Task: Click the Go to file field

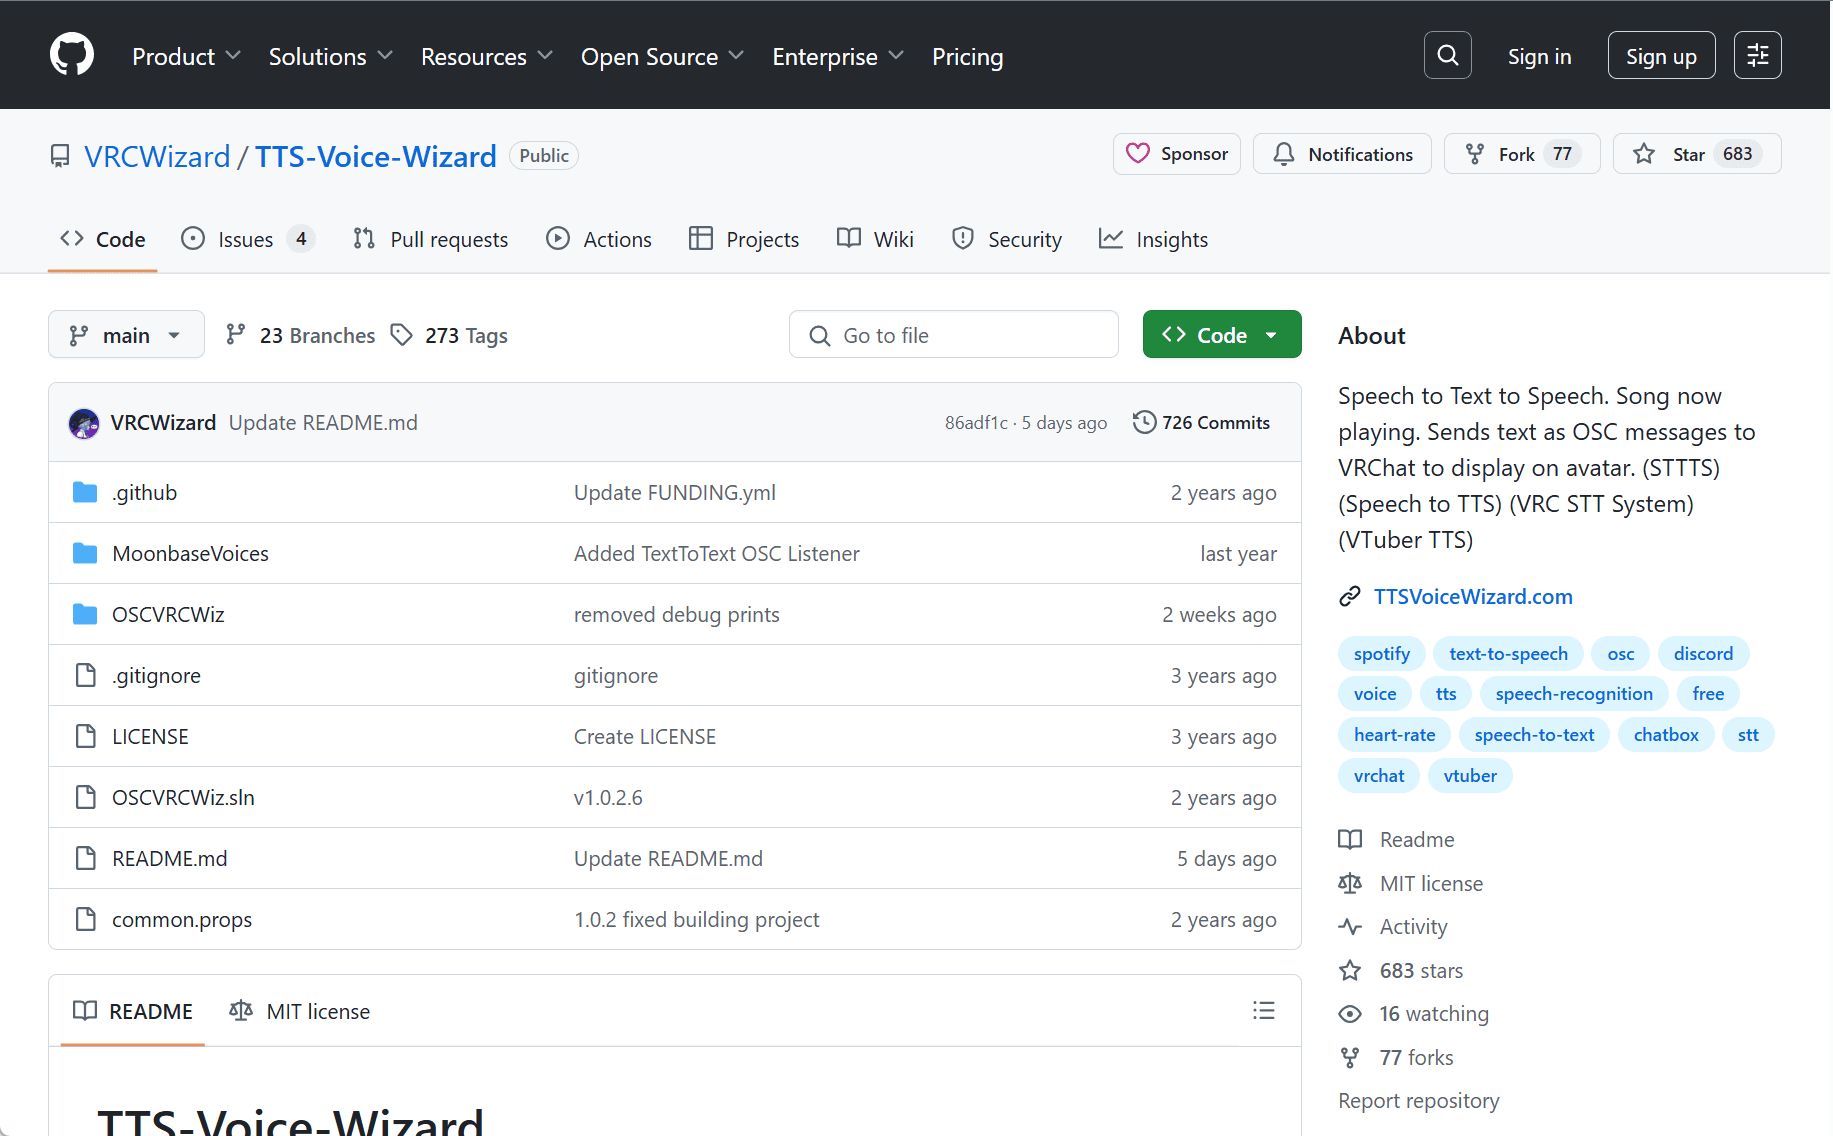Action: tap(953, 335)
